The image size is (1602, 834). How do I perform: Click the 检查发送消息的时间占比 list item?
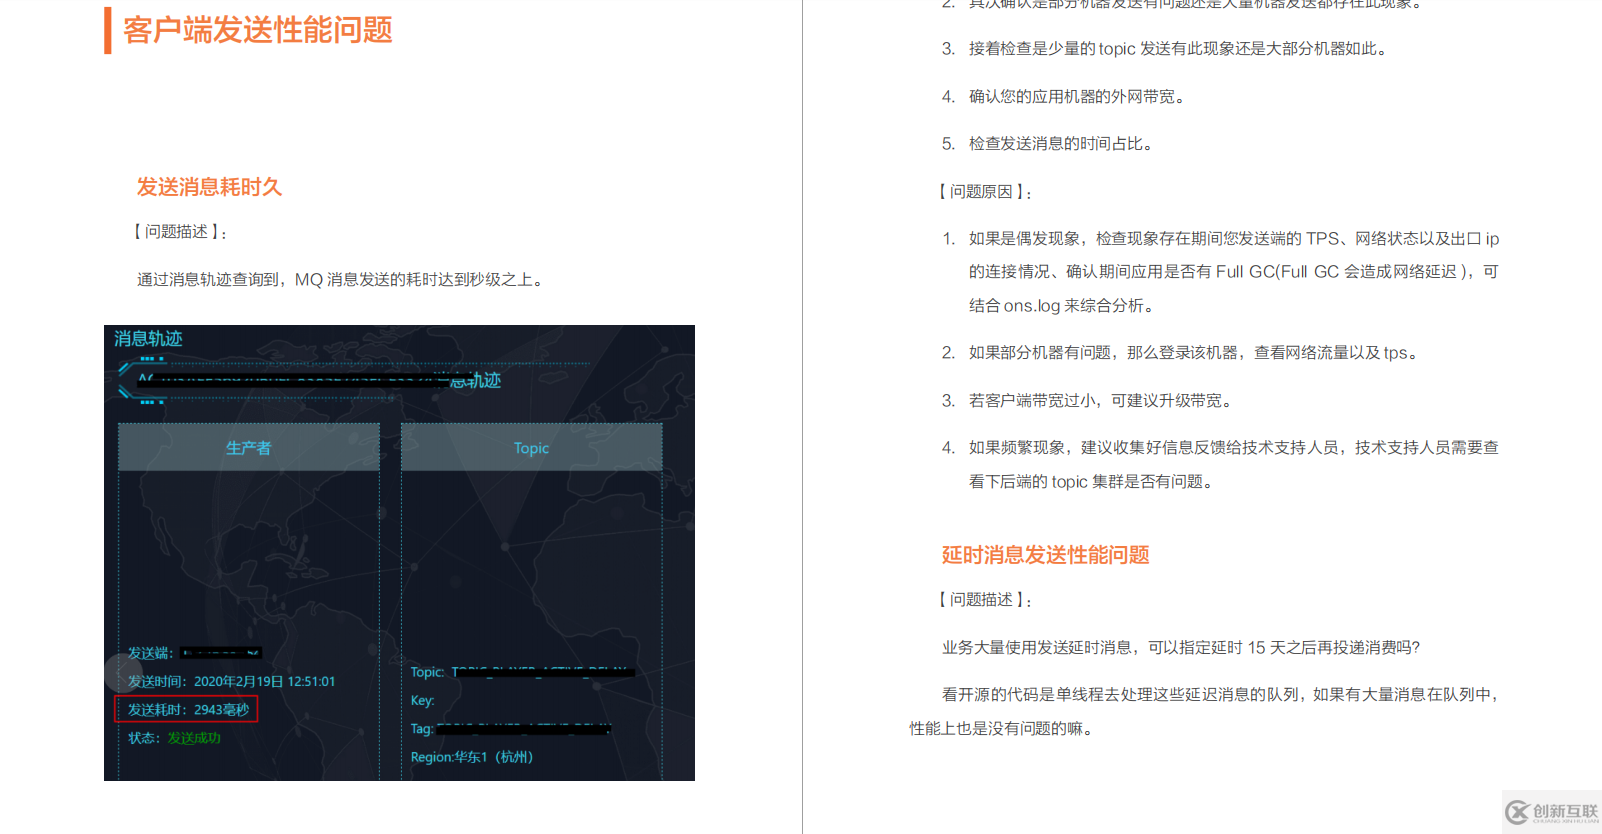pyautogui.click(x=1060, y=144)
